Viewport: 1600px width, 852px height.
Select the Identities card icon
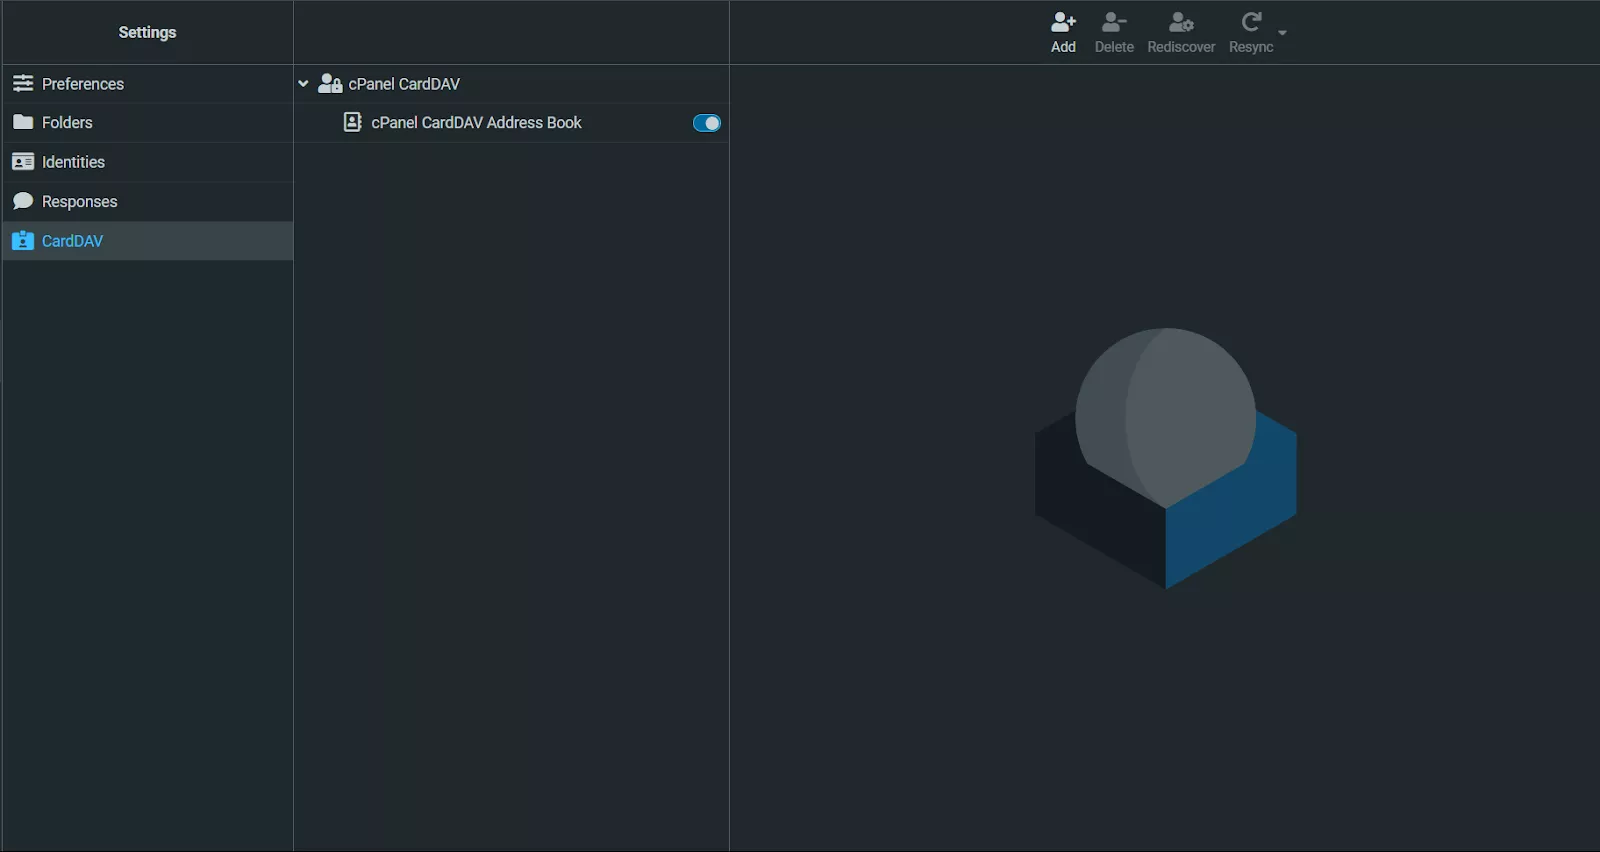pos(23,162)
